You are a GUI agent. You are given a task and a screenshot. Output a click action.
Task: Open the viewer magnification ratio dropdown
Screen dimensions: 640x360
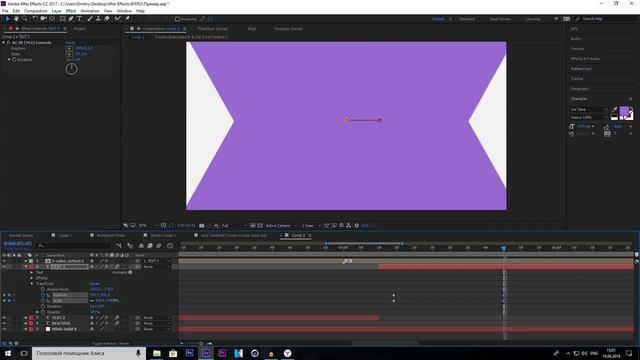[x=148, y=225]
